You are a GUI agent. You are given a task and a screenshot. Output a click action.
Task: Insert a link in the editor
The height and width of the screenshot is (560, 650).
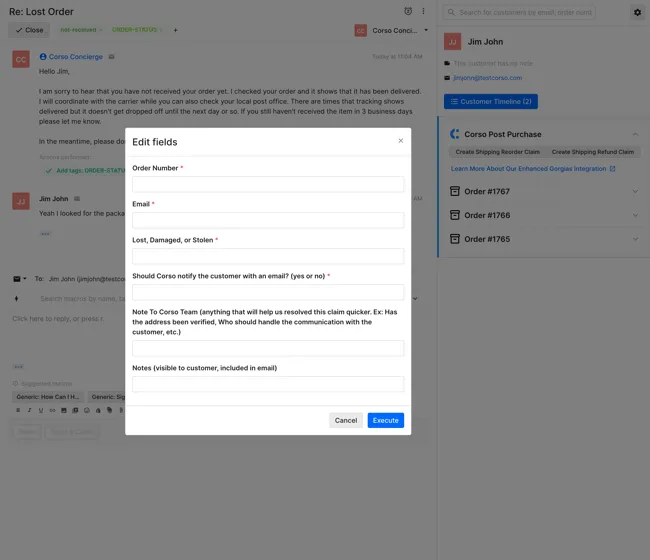(52, 410)
